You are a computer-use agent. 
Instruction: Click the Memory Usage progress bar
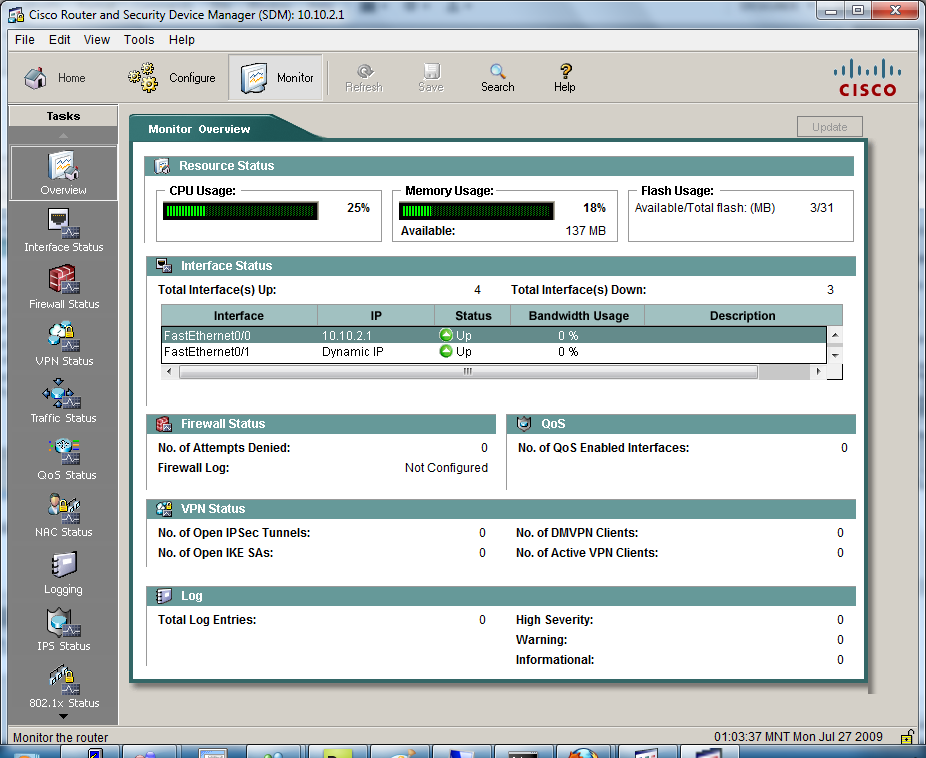point(477,211)
